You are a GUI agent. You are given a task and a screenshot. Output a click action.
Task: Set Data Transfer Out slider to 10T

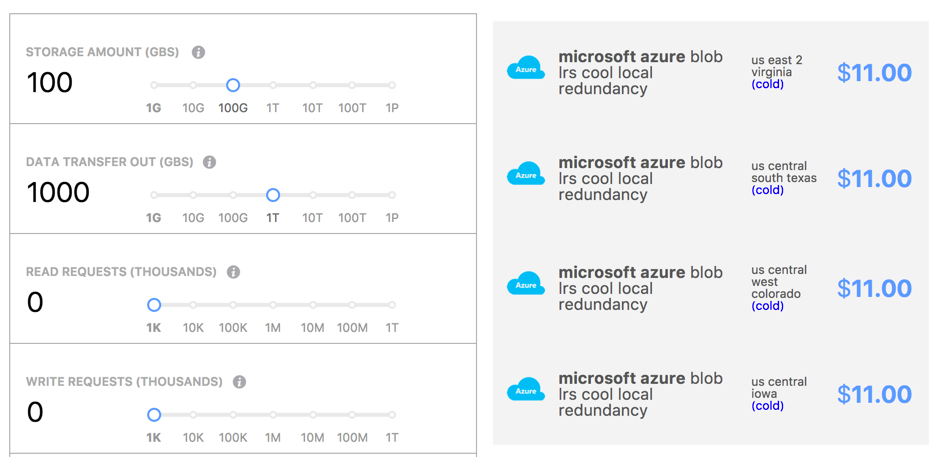[313, 195]
